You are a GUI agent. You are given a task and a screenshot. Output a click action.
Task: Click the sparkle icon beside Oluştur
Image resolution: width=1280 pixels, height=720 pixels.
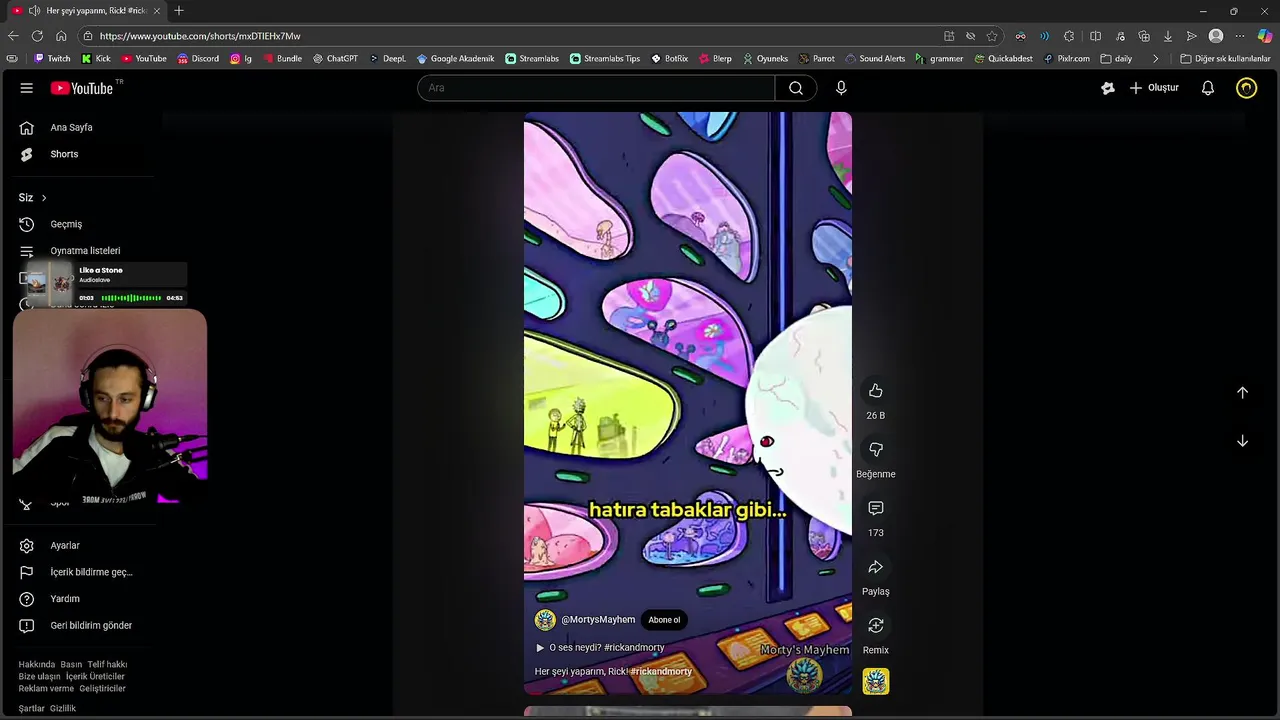1108,88
